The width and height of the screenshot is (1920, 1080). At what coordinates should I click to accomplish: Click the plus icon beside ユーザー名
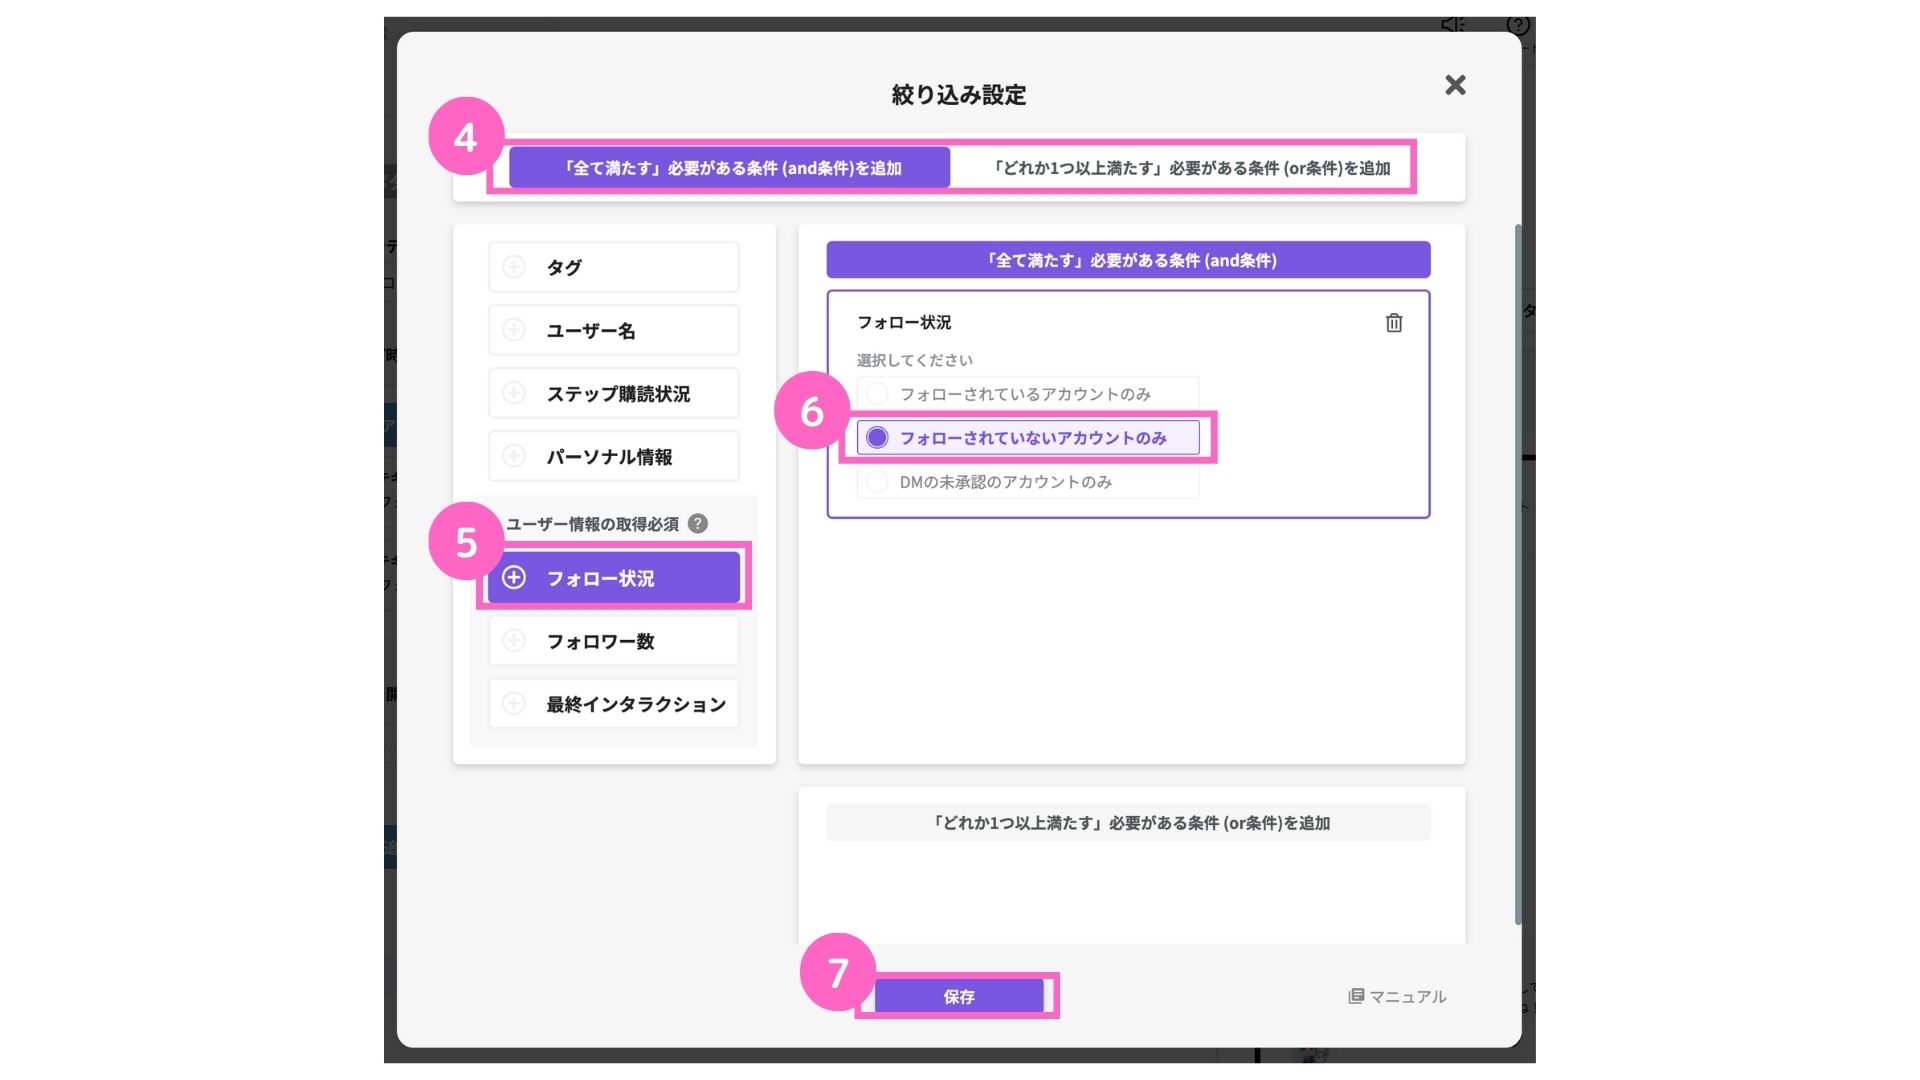point(514,330)
